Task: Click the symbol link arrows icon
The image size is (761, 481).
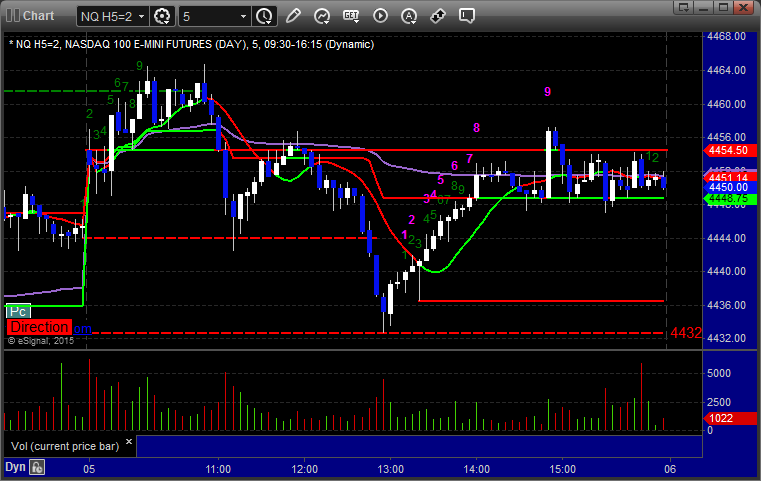Action: (438, 16)
